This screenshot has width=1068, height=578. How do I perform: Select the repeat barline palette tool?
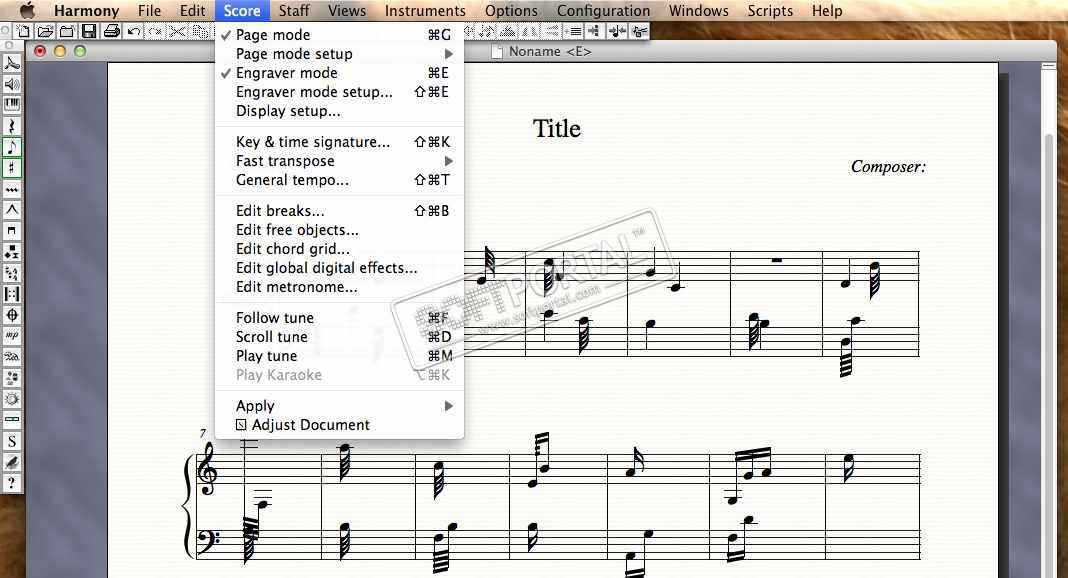(x=12, y=294)
